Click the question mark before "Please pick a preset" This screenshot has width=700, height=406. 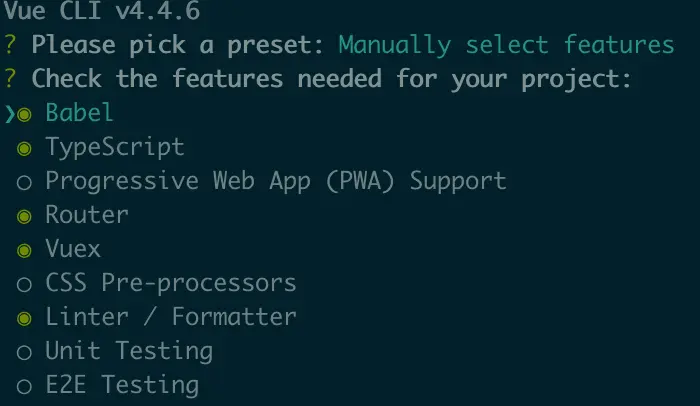9,45
